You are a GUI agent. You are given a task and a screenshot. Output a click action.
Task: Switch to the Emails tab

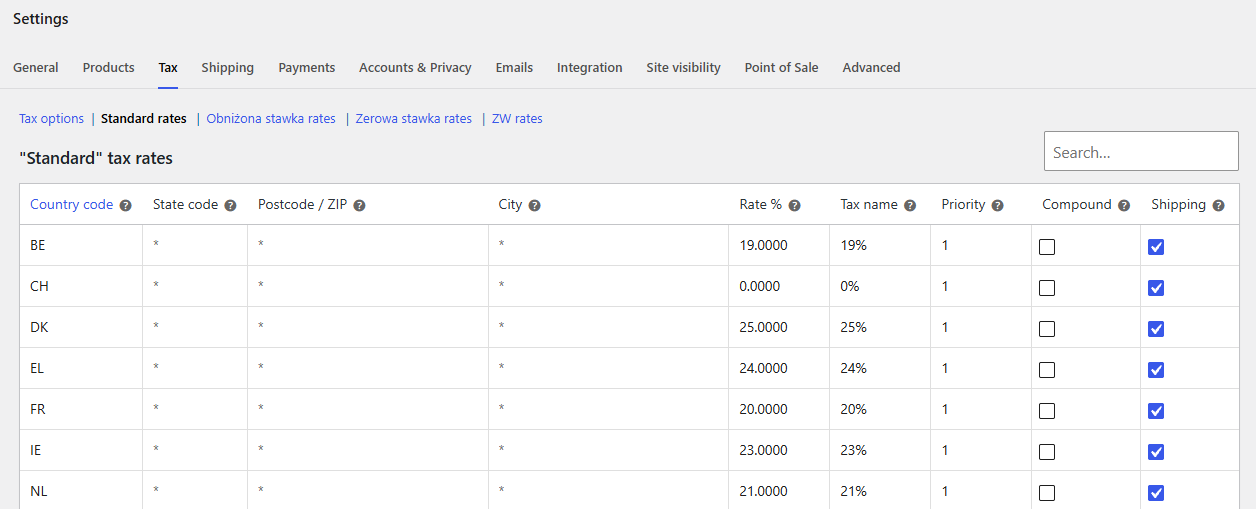[514, 68]
